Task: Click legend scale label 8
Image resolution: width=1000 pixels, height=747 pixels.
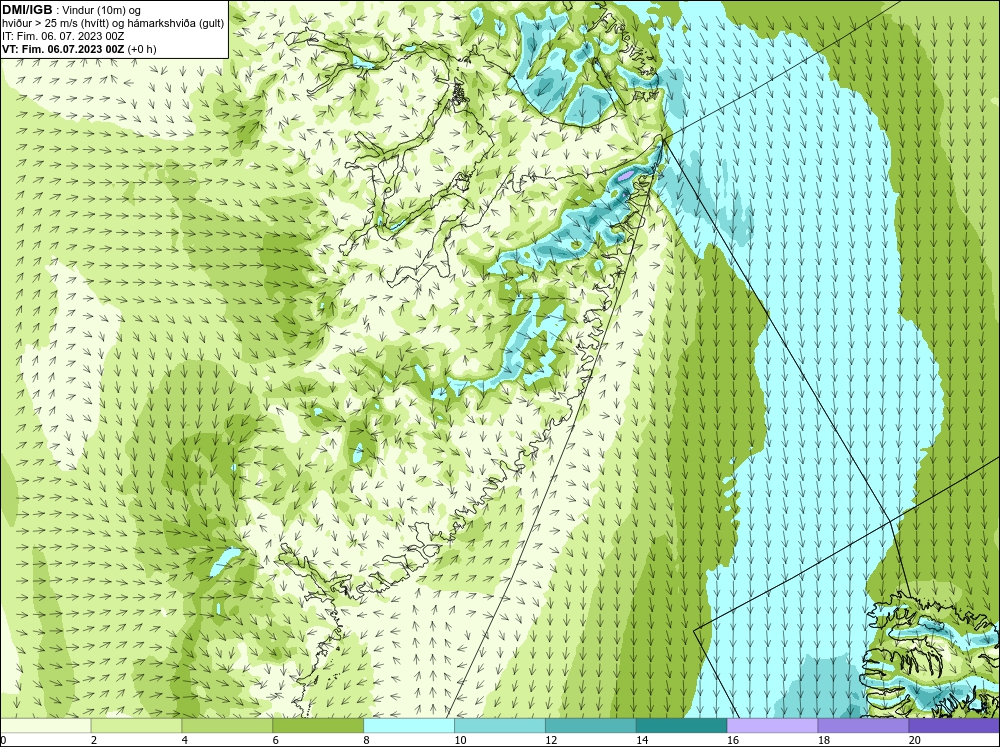Action: pos(367,740)
